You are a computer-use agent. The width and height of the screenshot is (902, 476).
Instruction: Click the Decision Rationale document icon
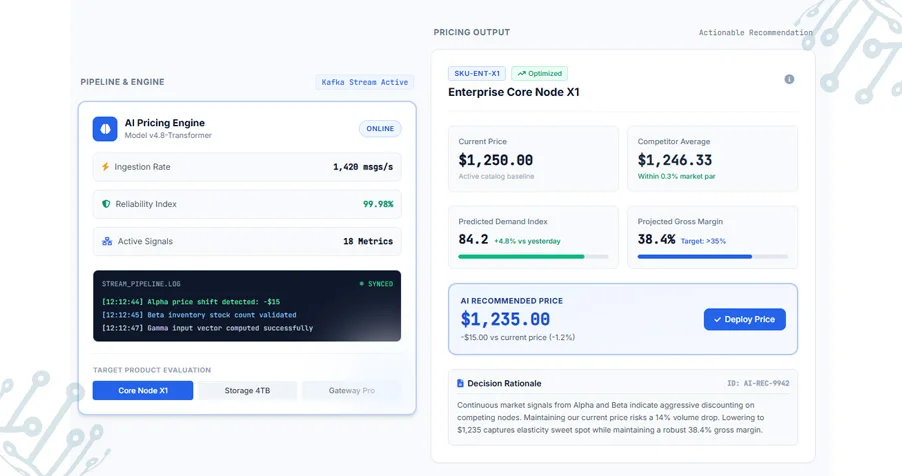click(460, 383)
